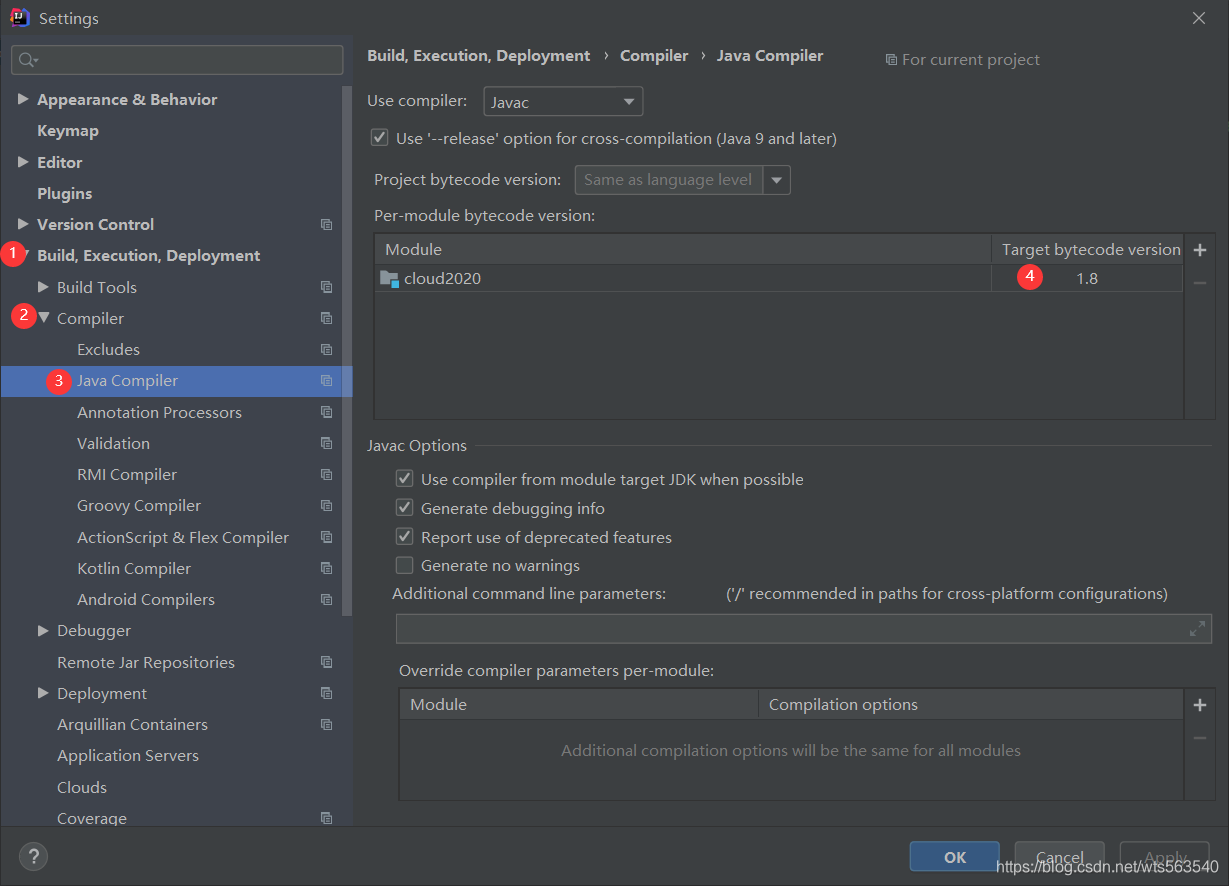Open the help question mark button
1229x886 pixels.
[33, 856]
